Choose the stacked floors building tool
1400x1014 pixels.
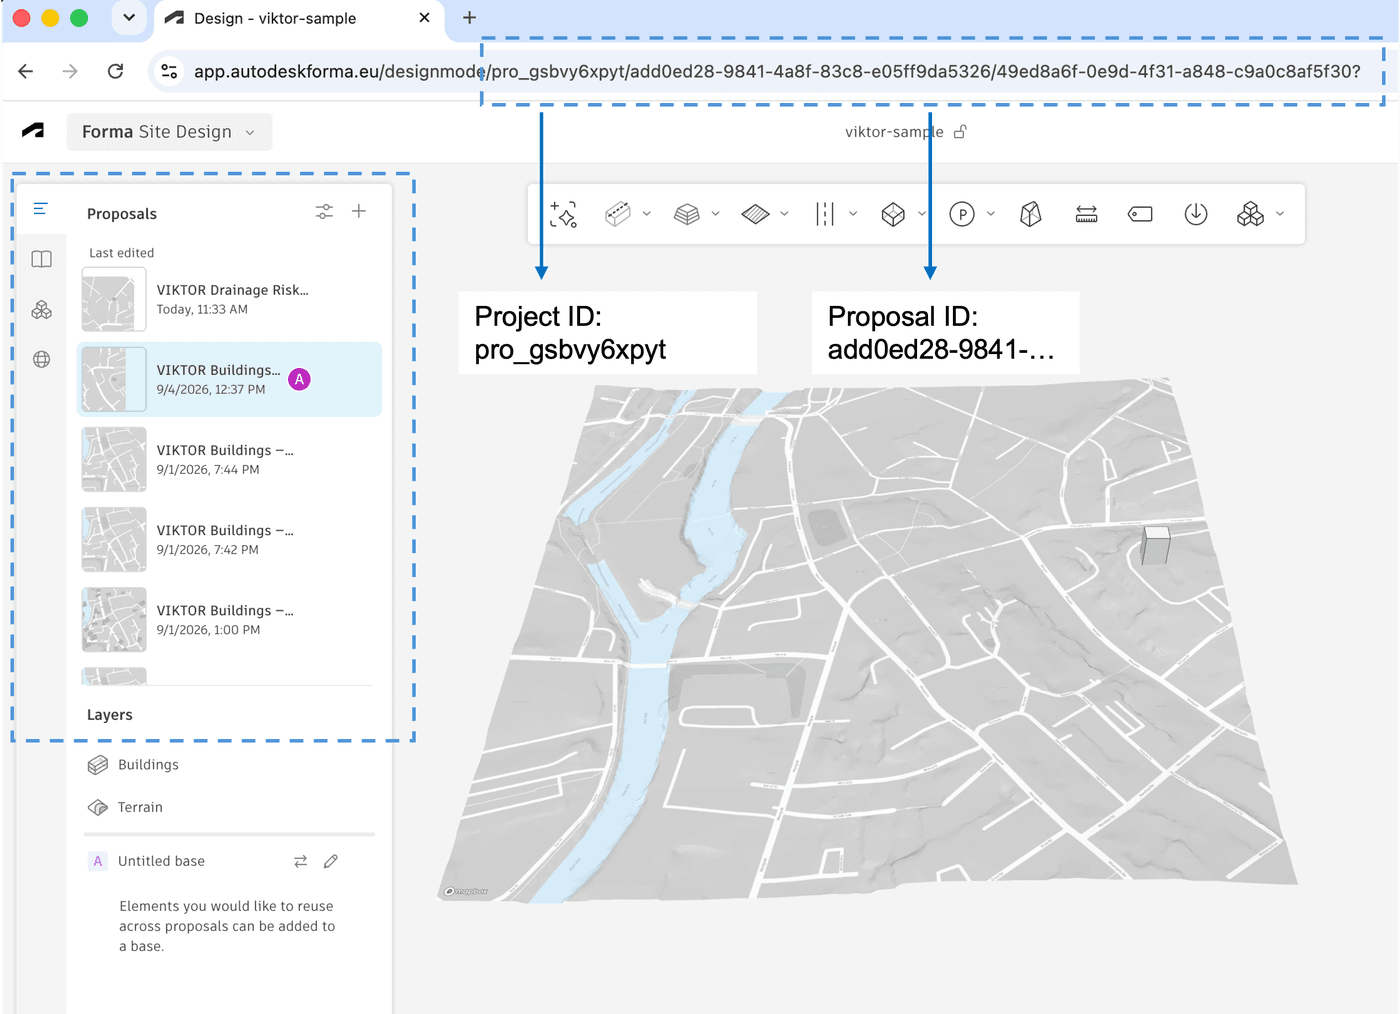[x=687, y=214]
